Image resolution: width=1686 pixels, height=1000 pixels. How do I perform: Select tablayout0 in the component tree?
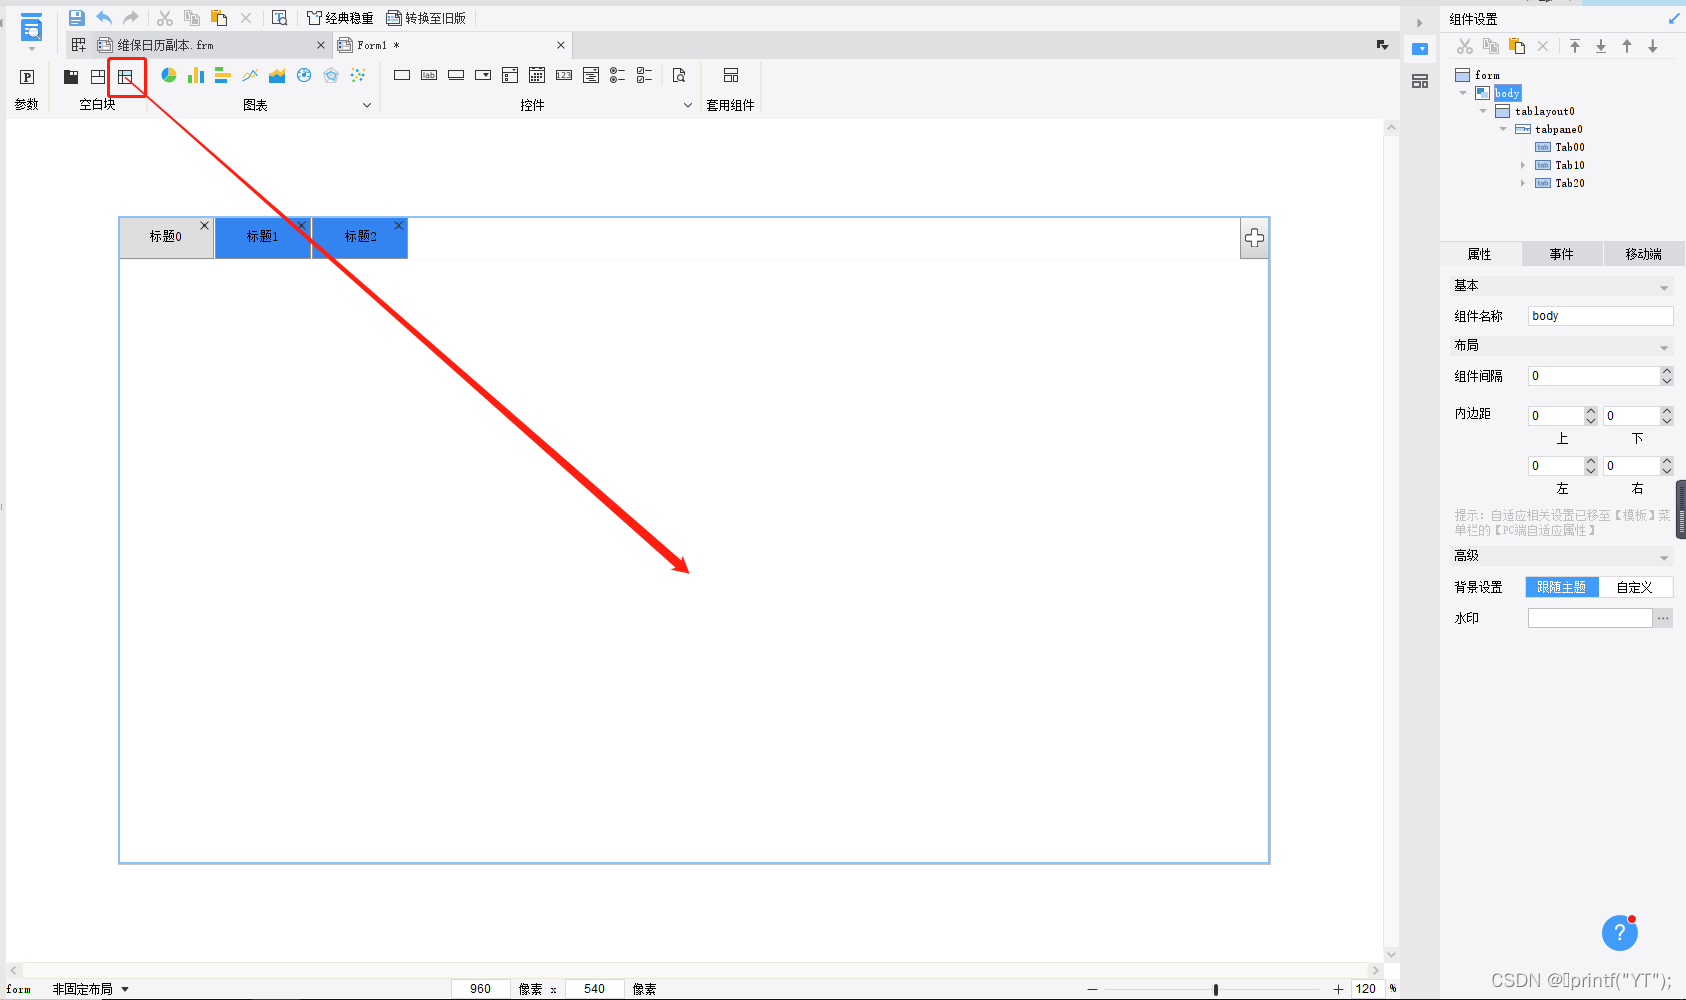pos(1544,111)
